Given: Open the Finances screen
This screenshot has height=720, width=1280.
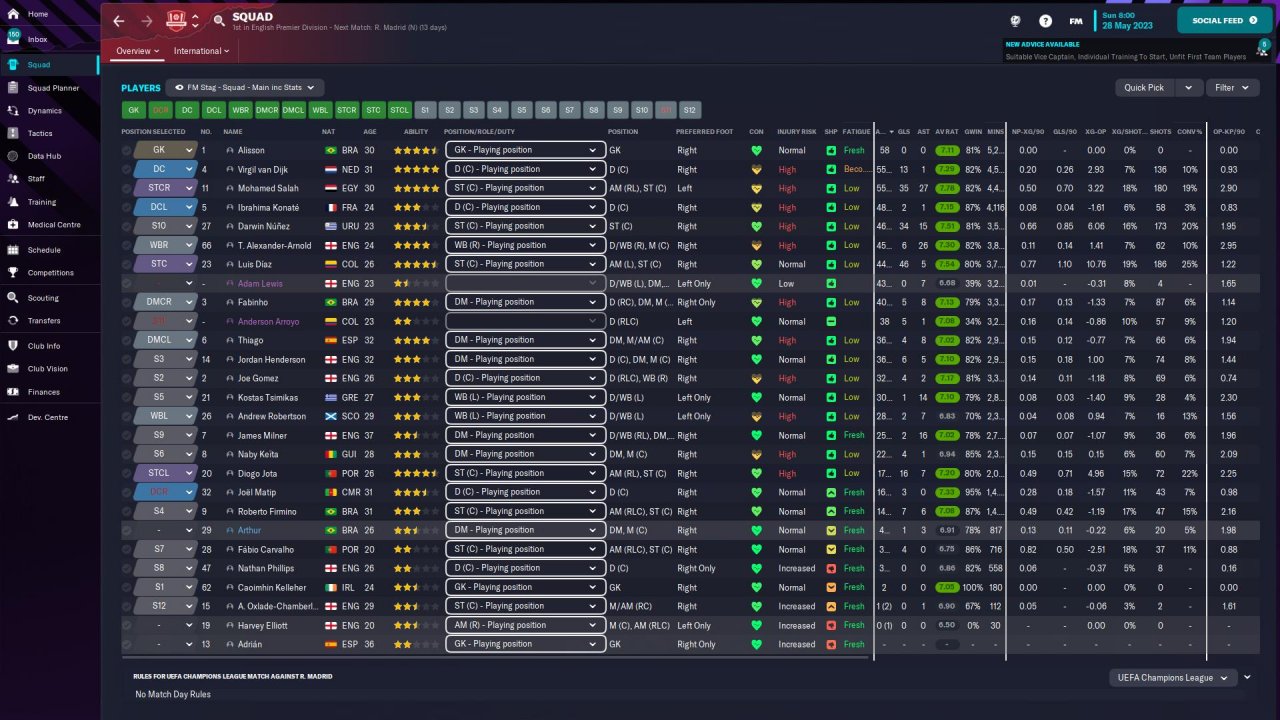Looking at the screenshot, I should tap(50, 391).
